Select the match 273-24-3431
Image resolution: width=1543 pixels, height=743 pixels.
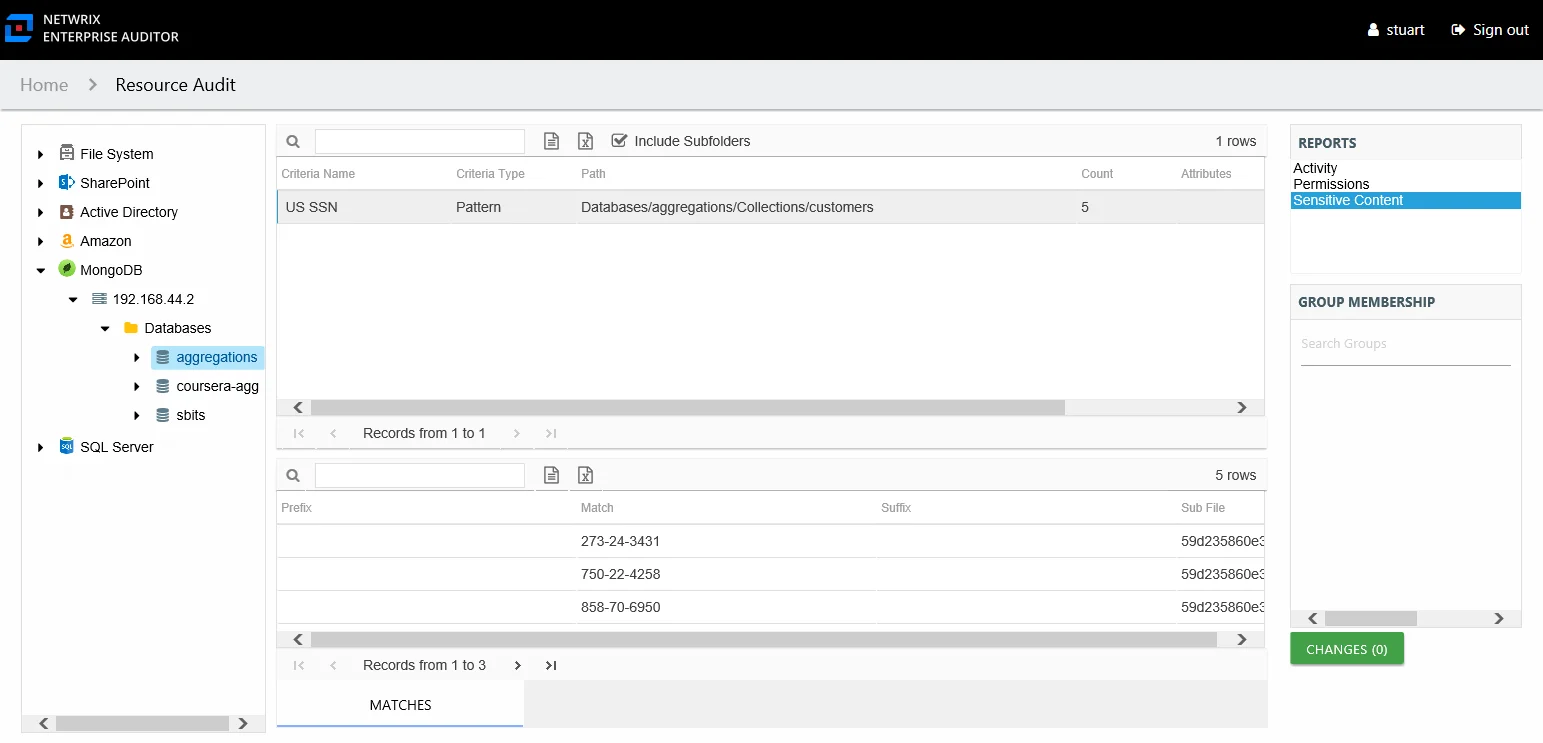620,541
